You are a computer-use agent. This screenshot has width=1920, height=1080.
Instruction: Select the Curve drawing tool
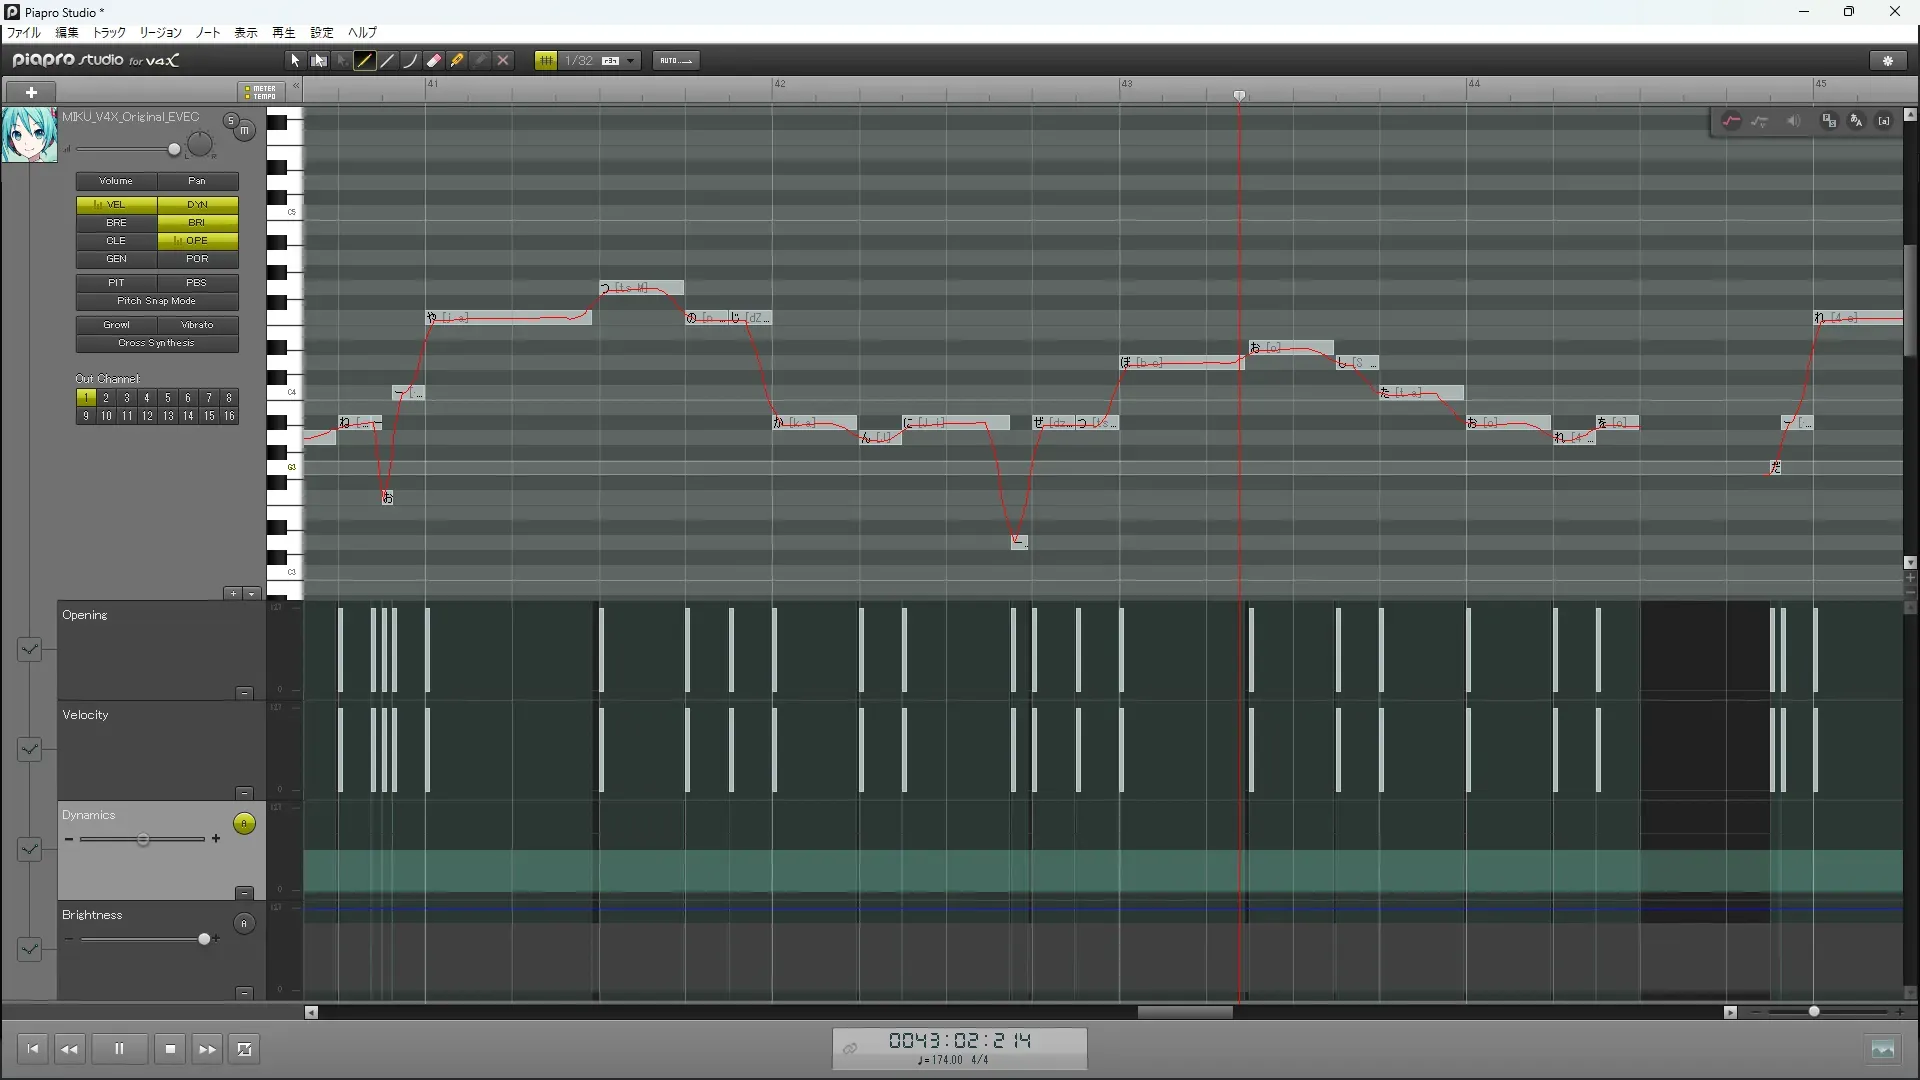point(411,61)
